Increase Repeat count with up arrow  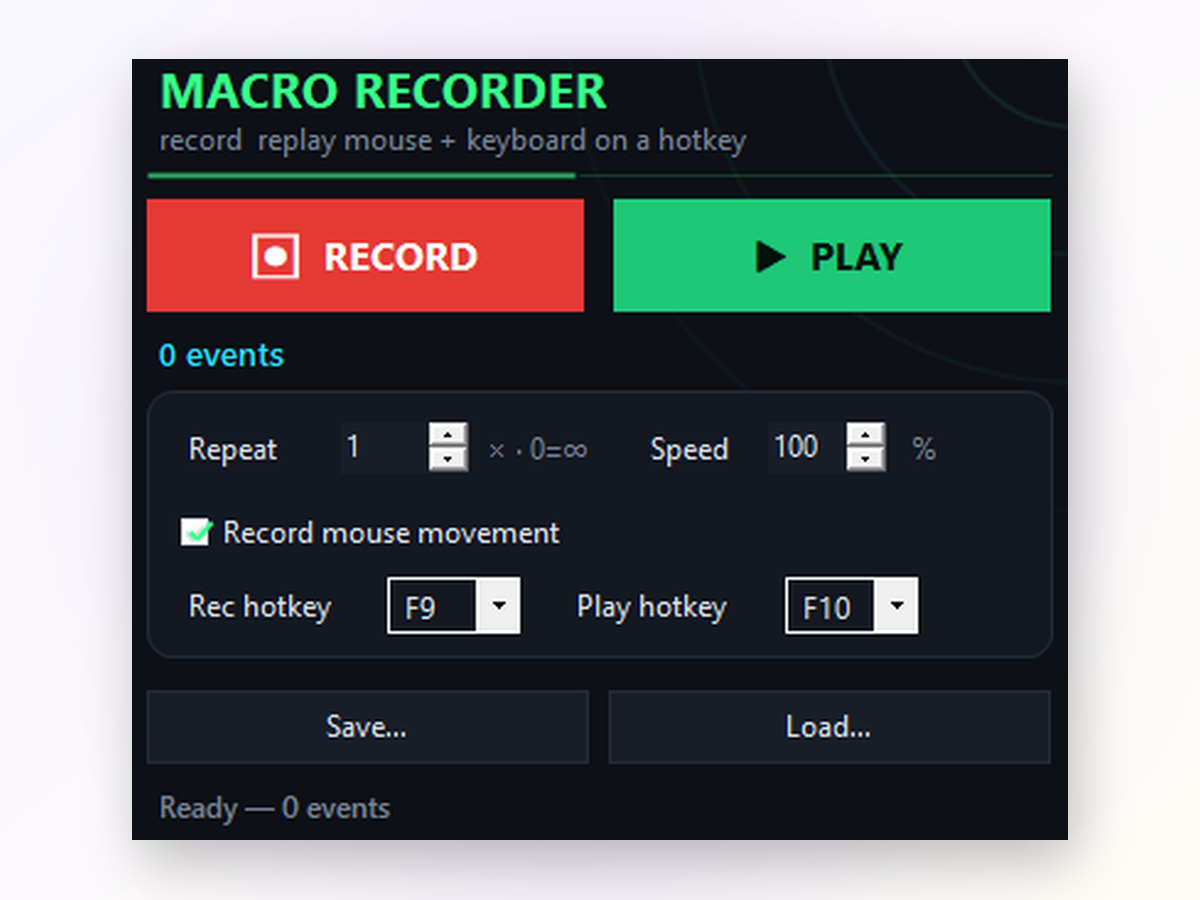(x=448, y=435)
